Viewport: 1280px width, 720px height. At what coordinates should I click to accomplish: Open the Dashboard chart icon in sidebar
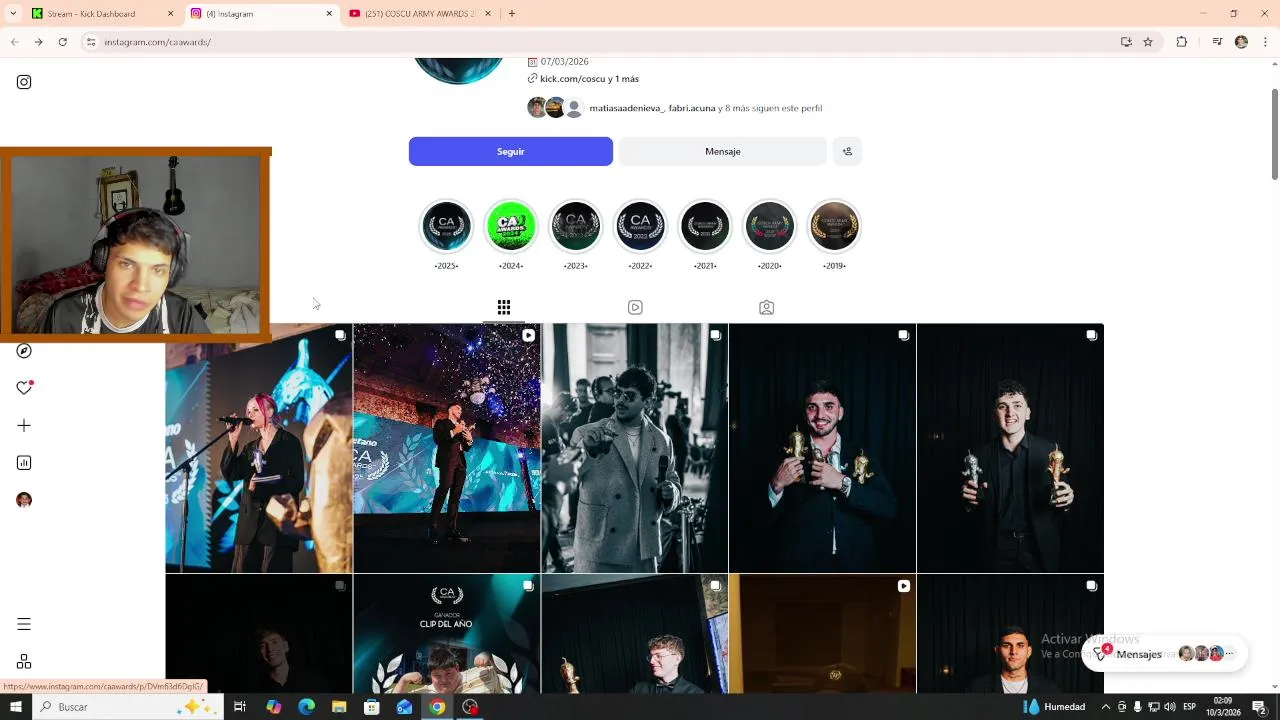click(24, 463)
